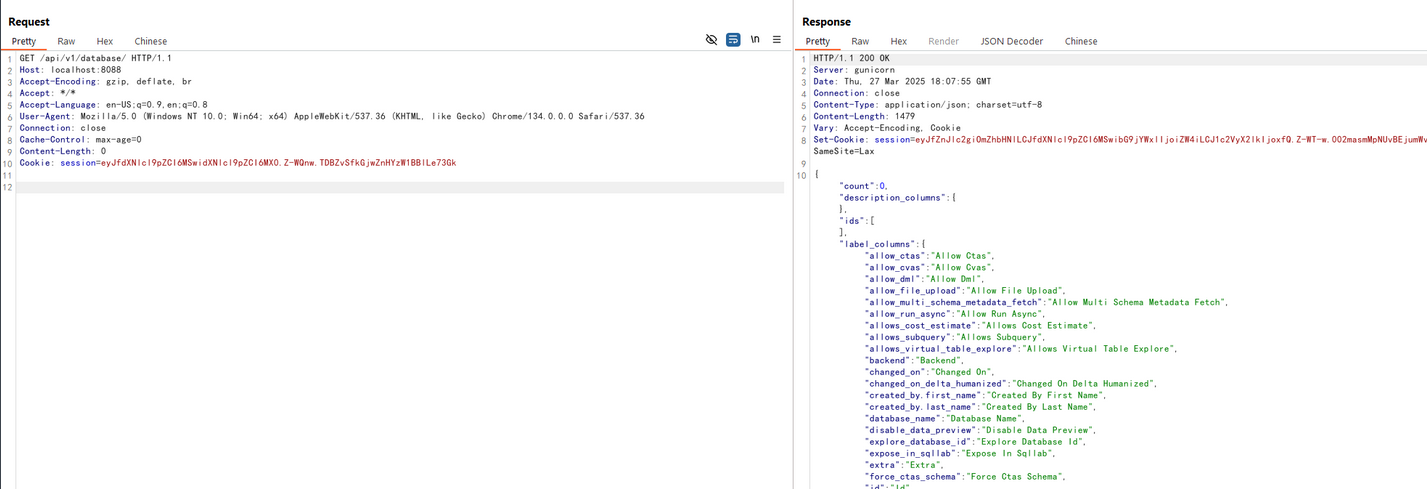Click the Request panel title
Screen dimensions: 1427x489
click(29, 21)
